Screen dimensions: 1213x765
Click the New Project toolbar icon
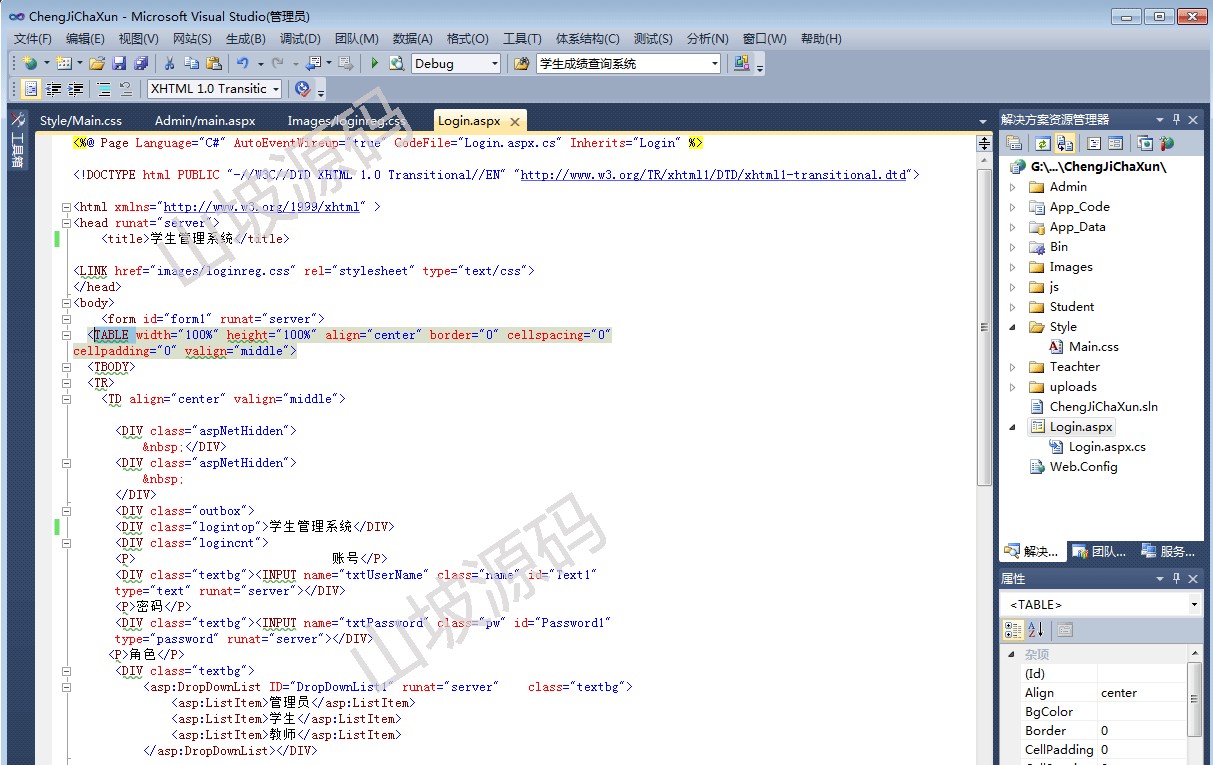click(30, 63)
